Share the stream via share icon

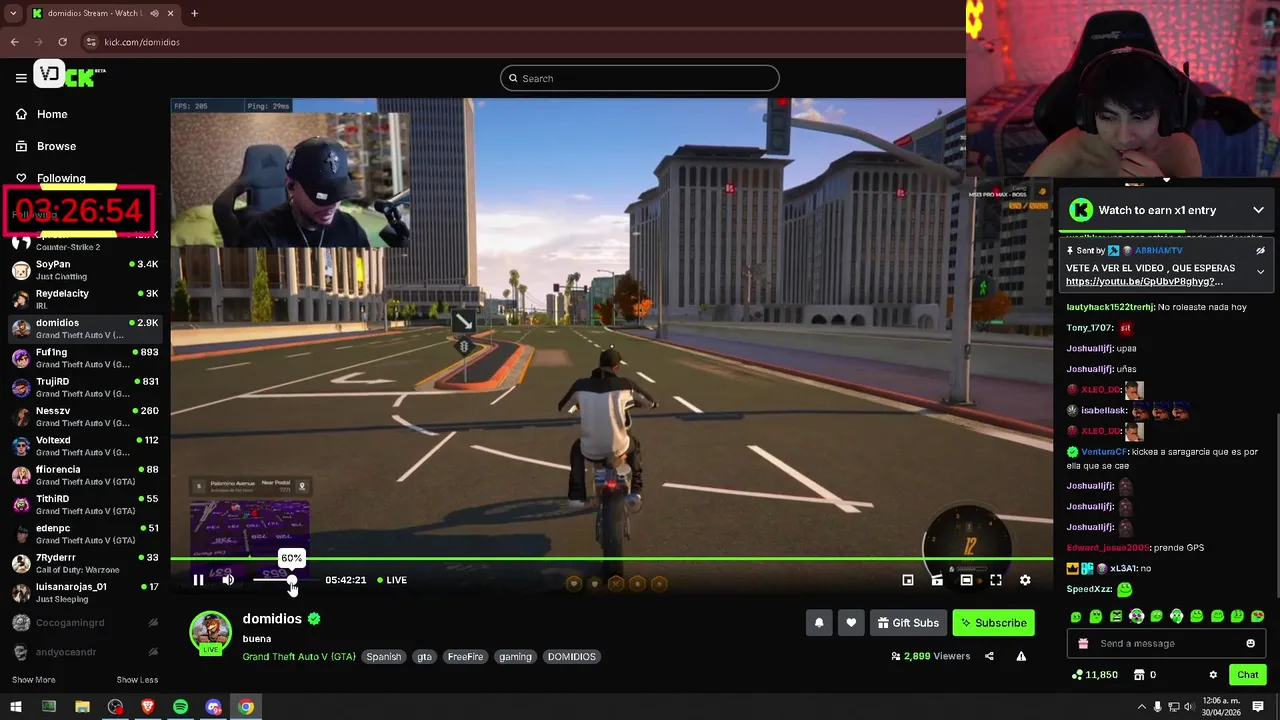pyautogui.click(x=989, y=656)
